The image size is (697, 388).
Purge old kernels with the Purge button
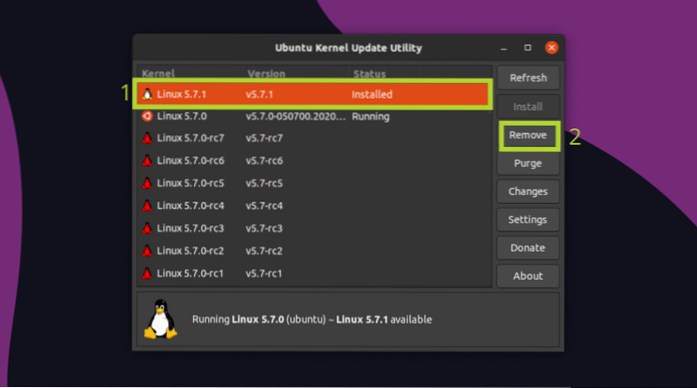(x=528, y=164)
